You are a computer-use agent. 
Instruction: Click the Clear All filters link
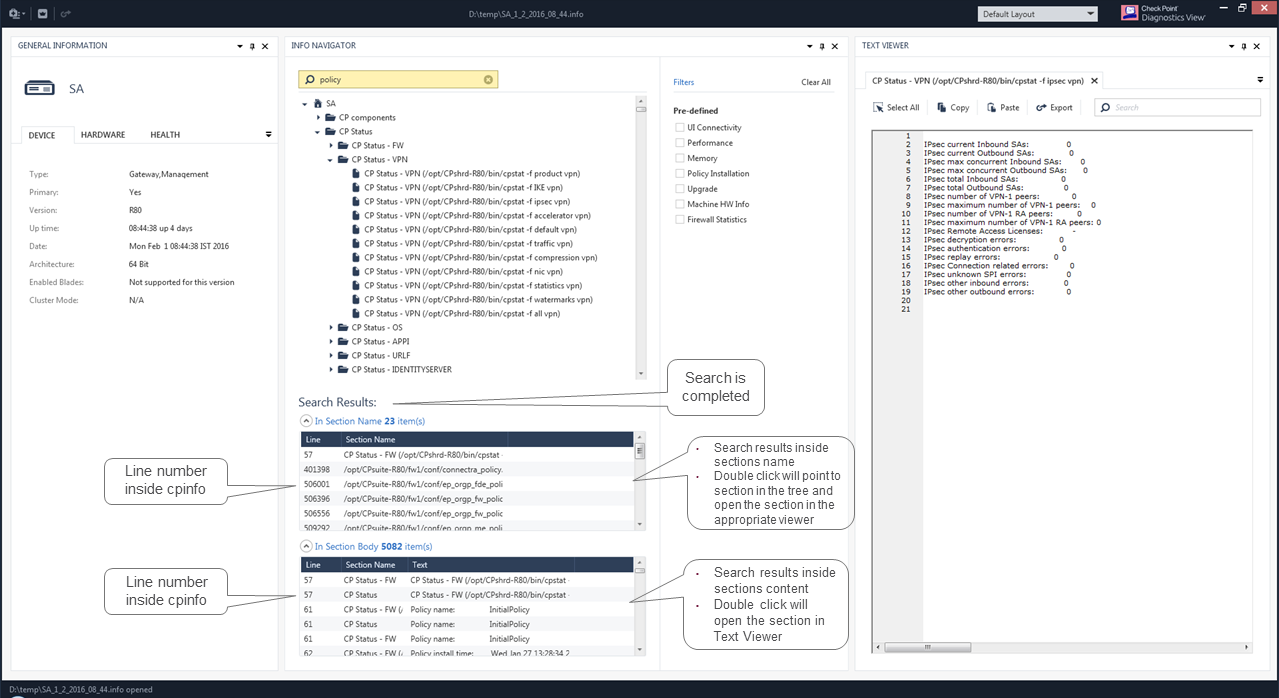816,82
